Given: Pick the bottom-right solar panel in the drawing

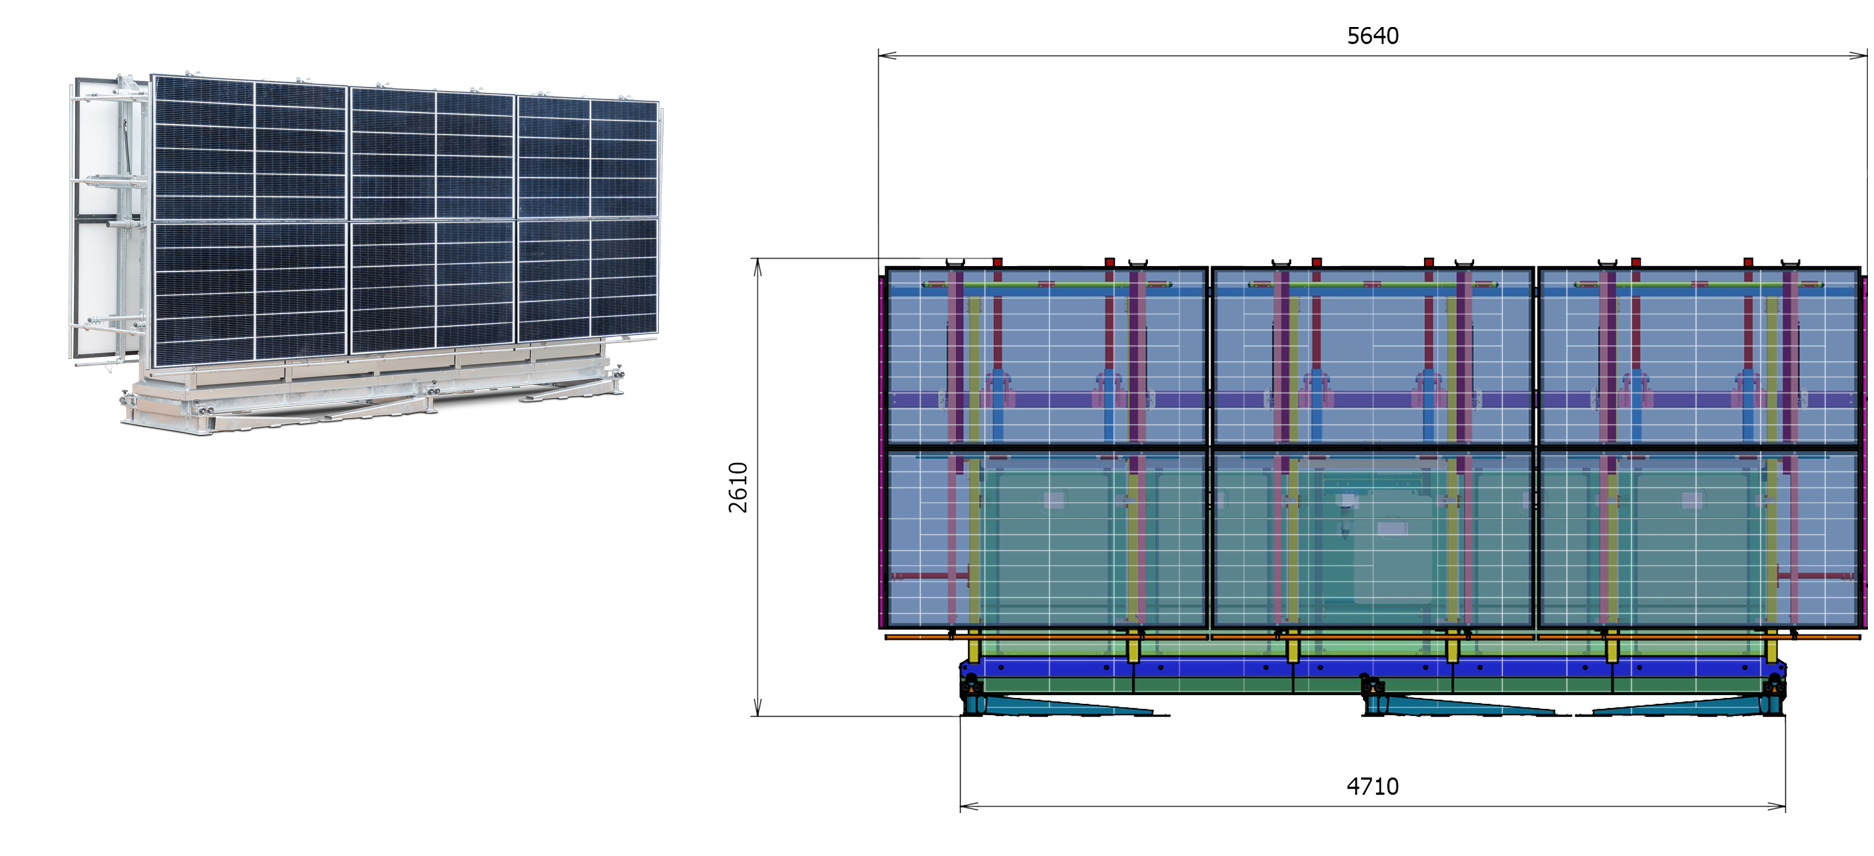Looking at the screenshot, I should (1698, 538).
